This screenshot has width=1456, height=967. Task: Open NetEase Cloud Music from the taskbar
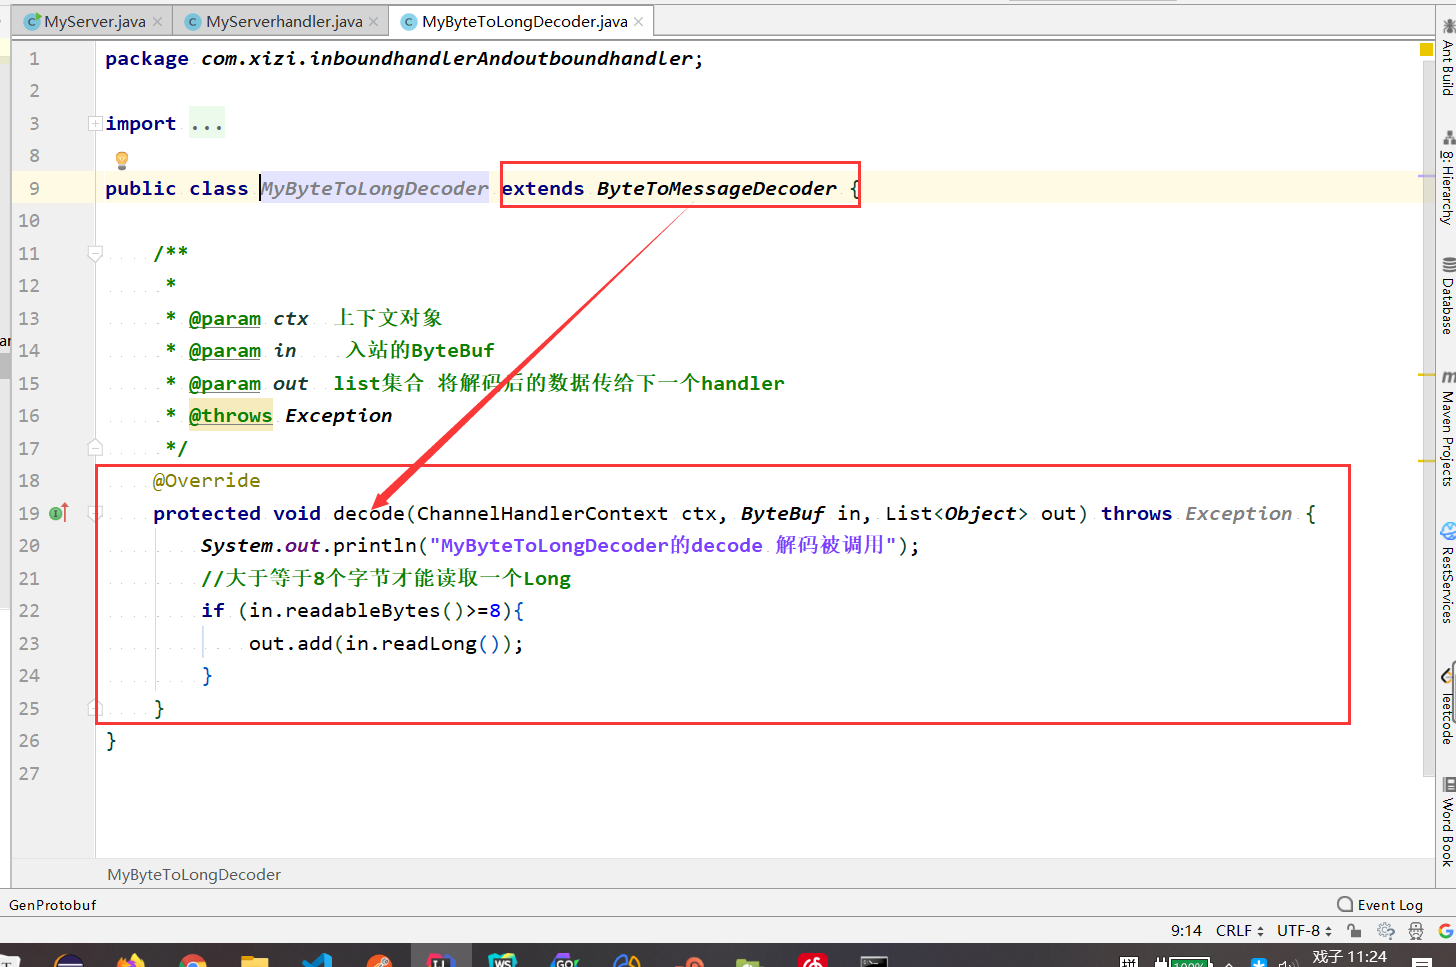pyautogui.click(x=813, y=961)
